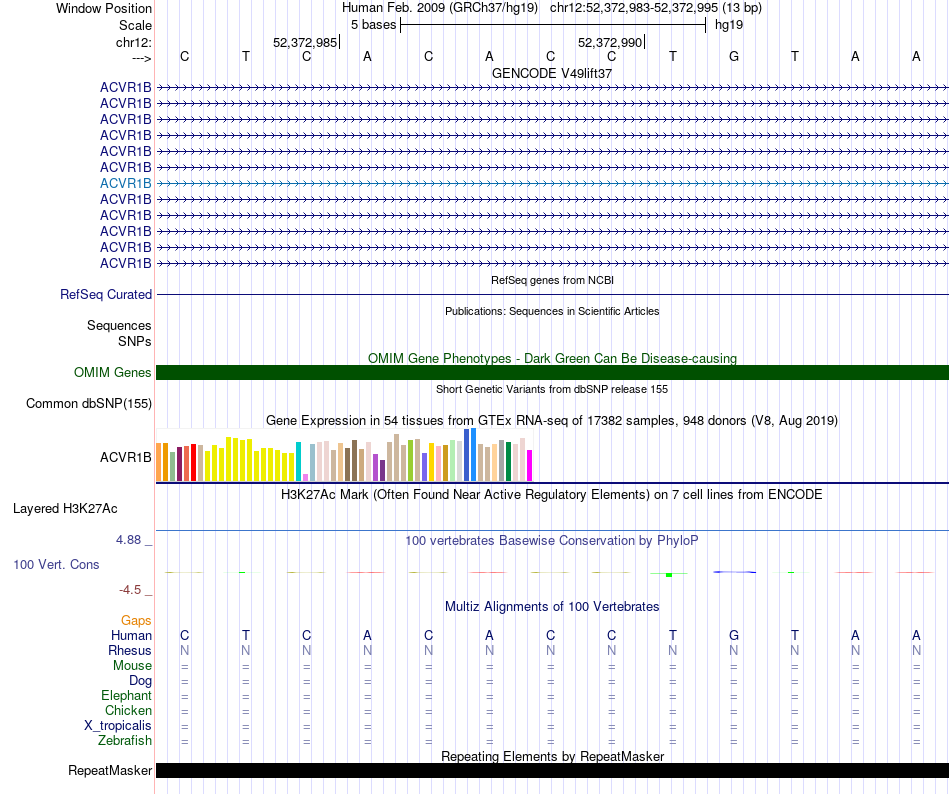
Task: Click the SNPs track label
Action: 135,342
